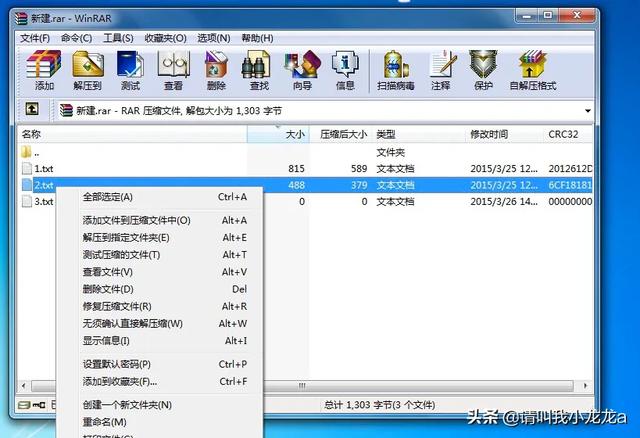Choose 重命名(M) menu entry
The width and height of the screenshot is (640, 438).
coord(160,422)
